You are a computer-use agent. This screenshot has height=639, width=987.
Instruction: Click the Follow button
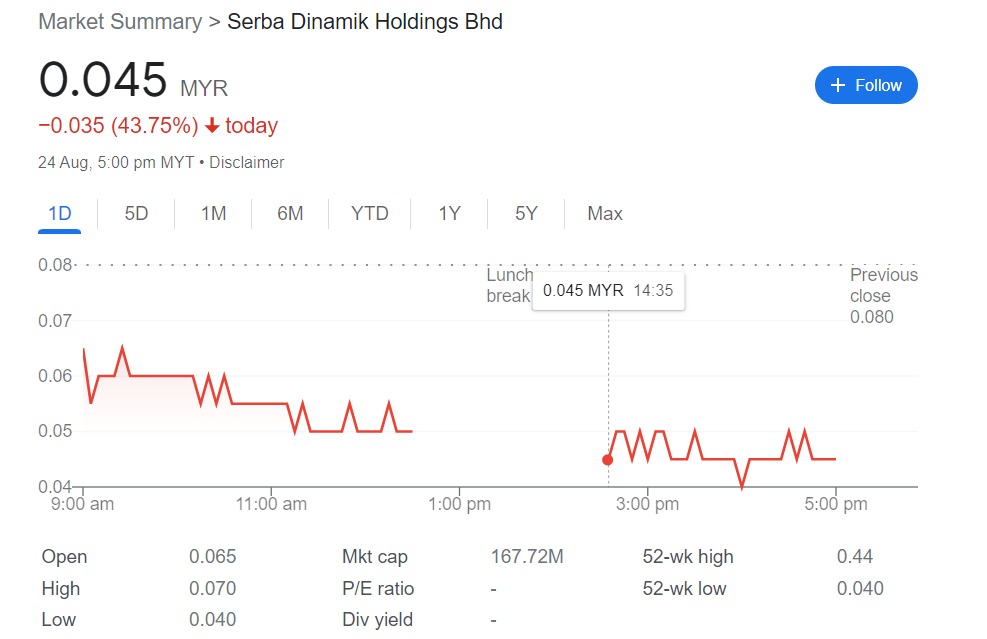tap(866, 85)
